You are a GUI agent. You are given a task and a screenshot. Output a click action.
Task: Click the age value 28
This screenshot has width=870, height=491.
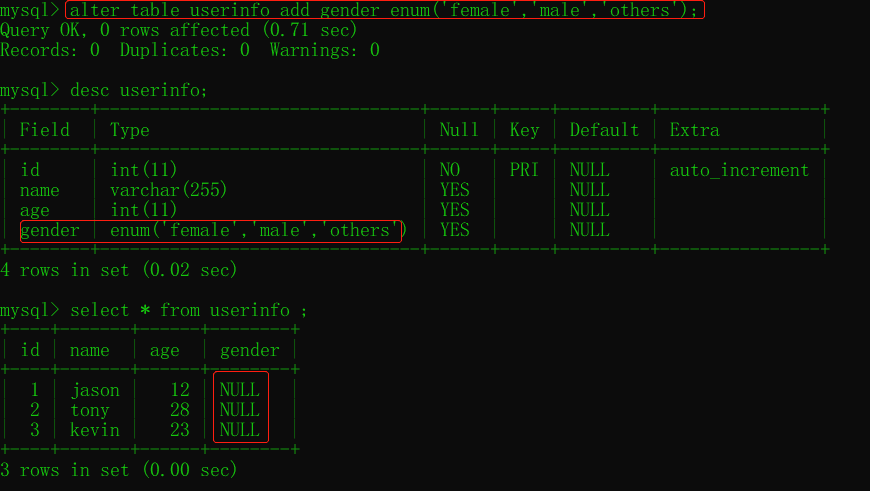[x=180, y=409]
